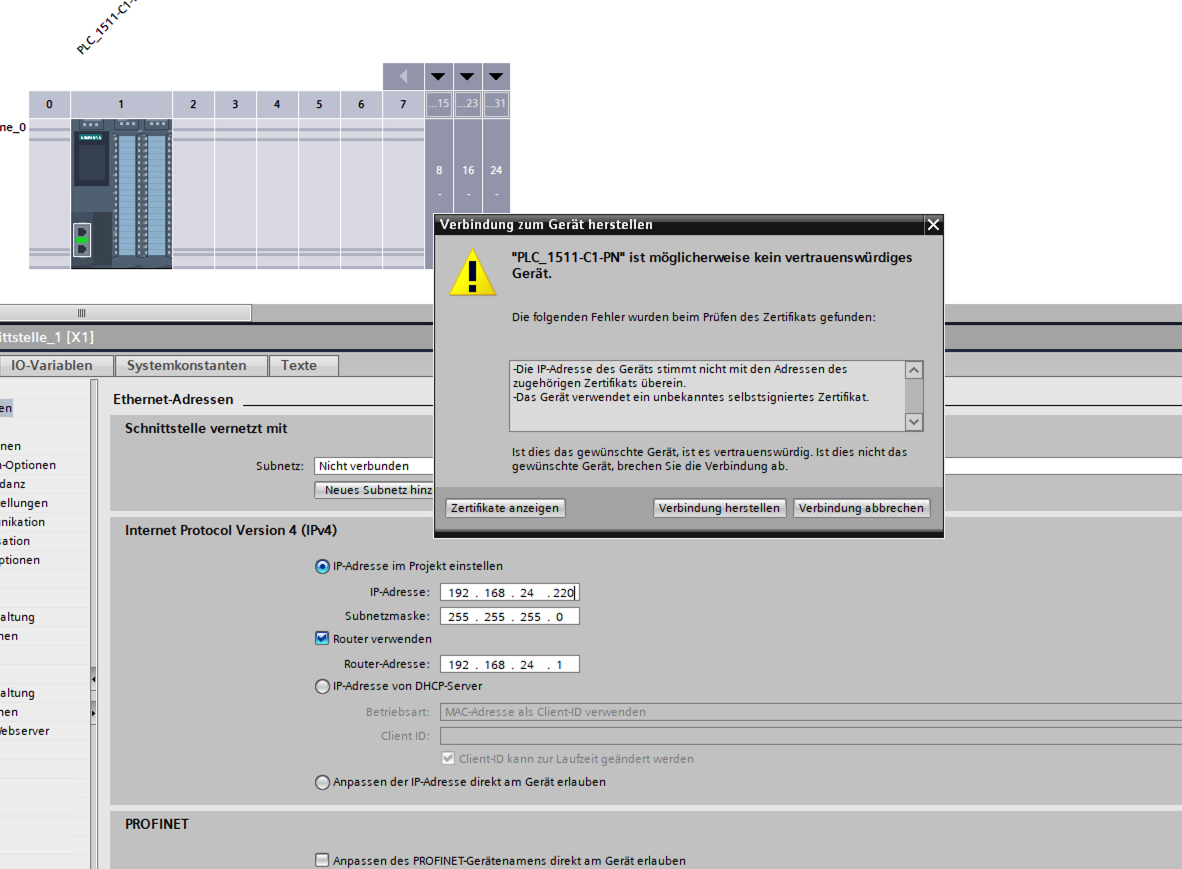Viewport: 1182px width, 869px height.
Task: Open the Betriebsart dropdown field
Action: click(x=810, y=711)
